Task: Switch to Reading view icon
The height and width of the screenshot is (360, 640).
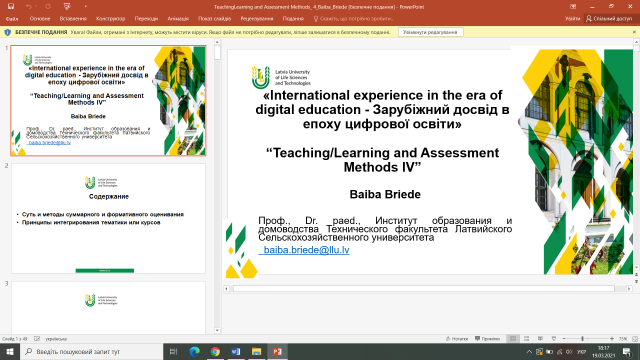Action: click(x=540, y=339)
